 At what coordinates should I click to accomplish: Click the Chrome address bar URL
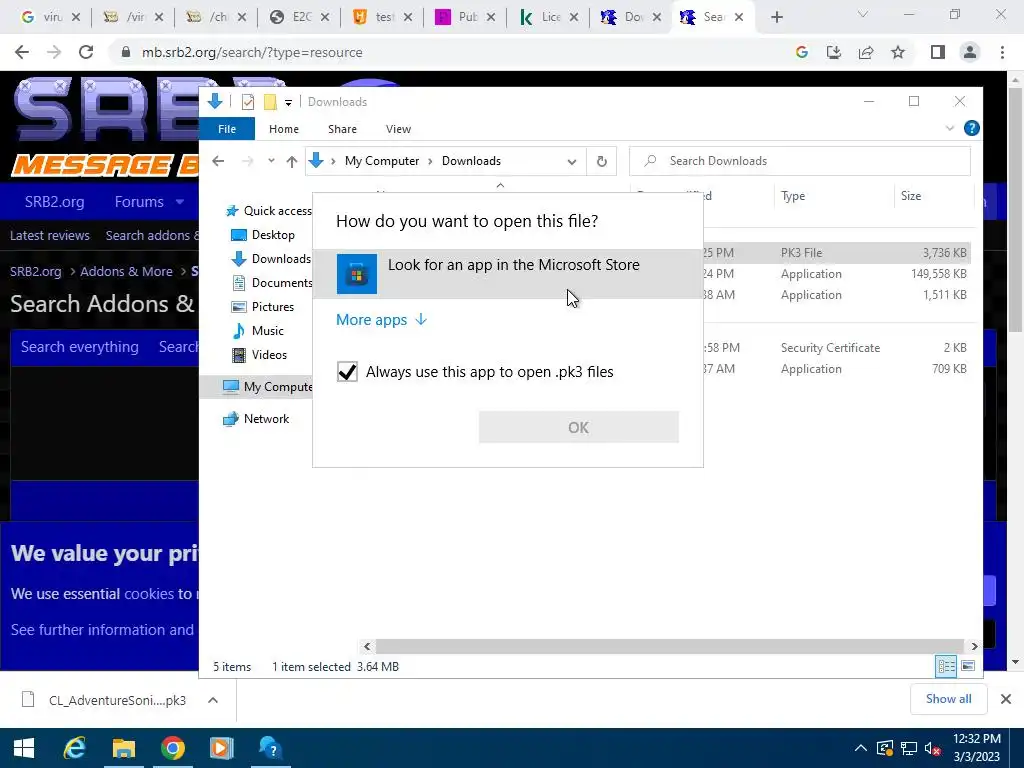pyautogui.click(x=252, y=52)
